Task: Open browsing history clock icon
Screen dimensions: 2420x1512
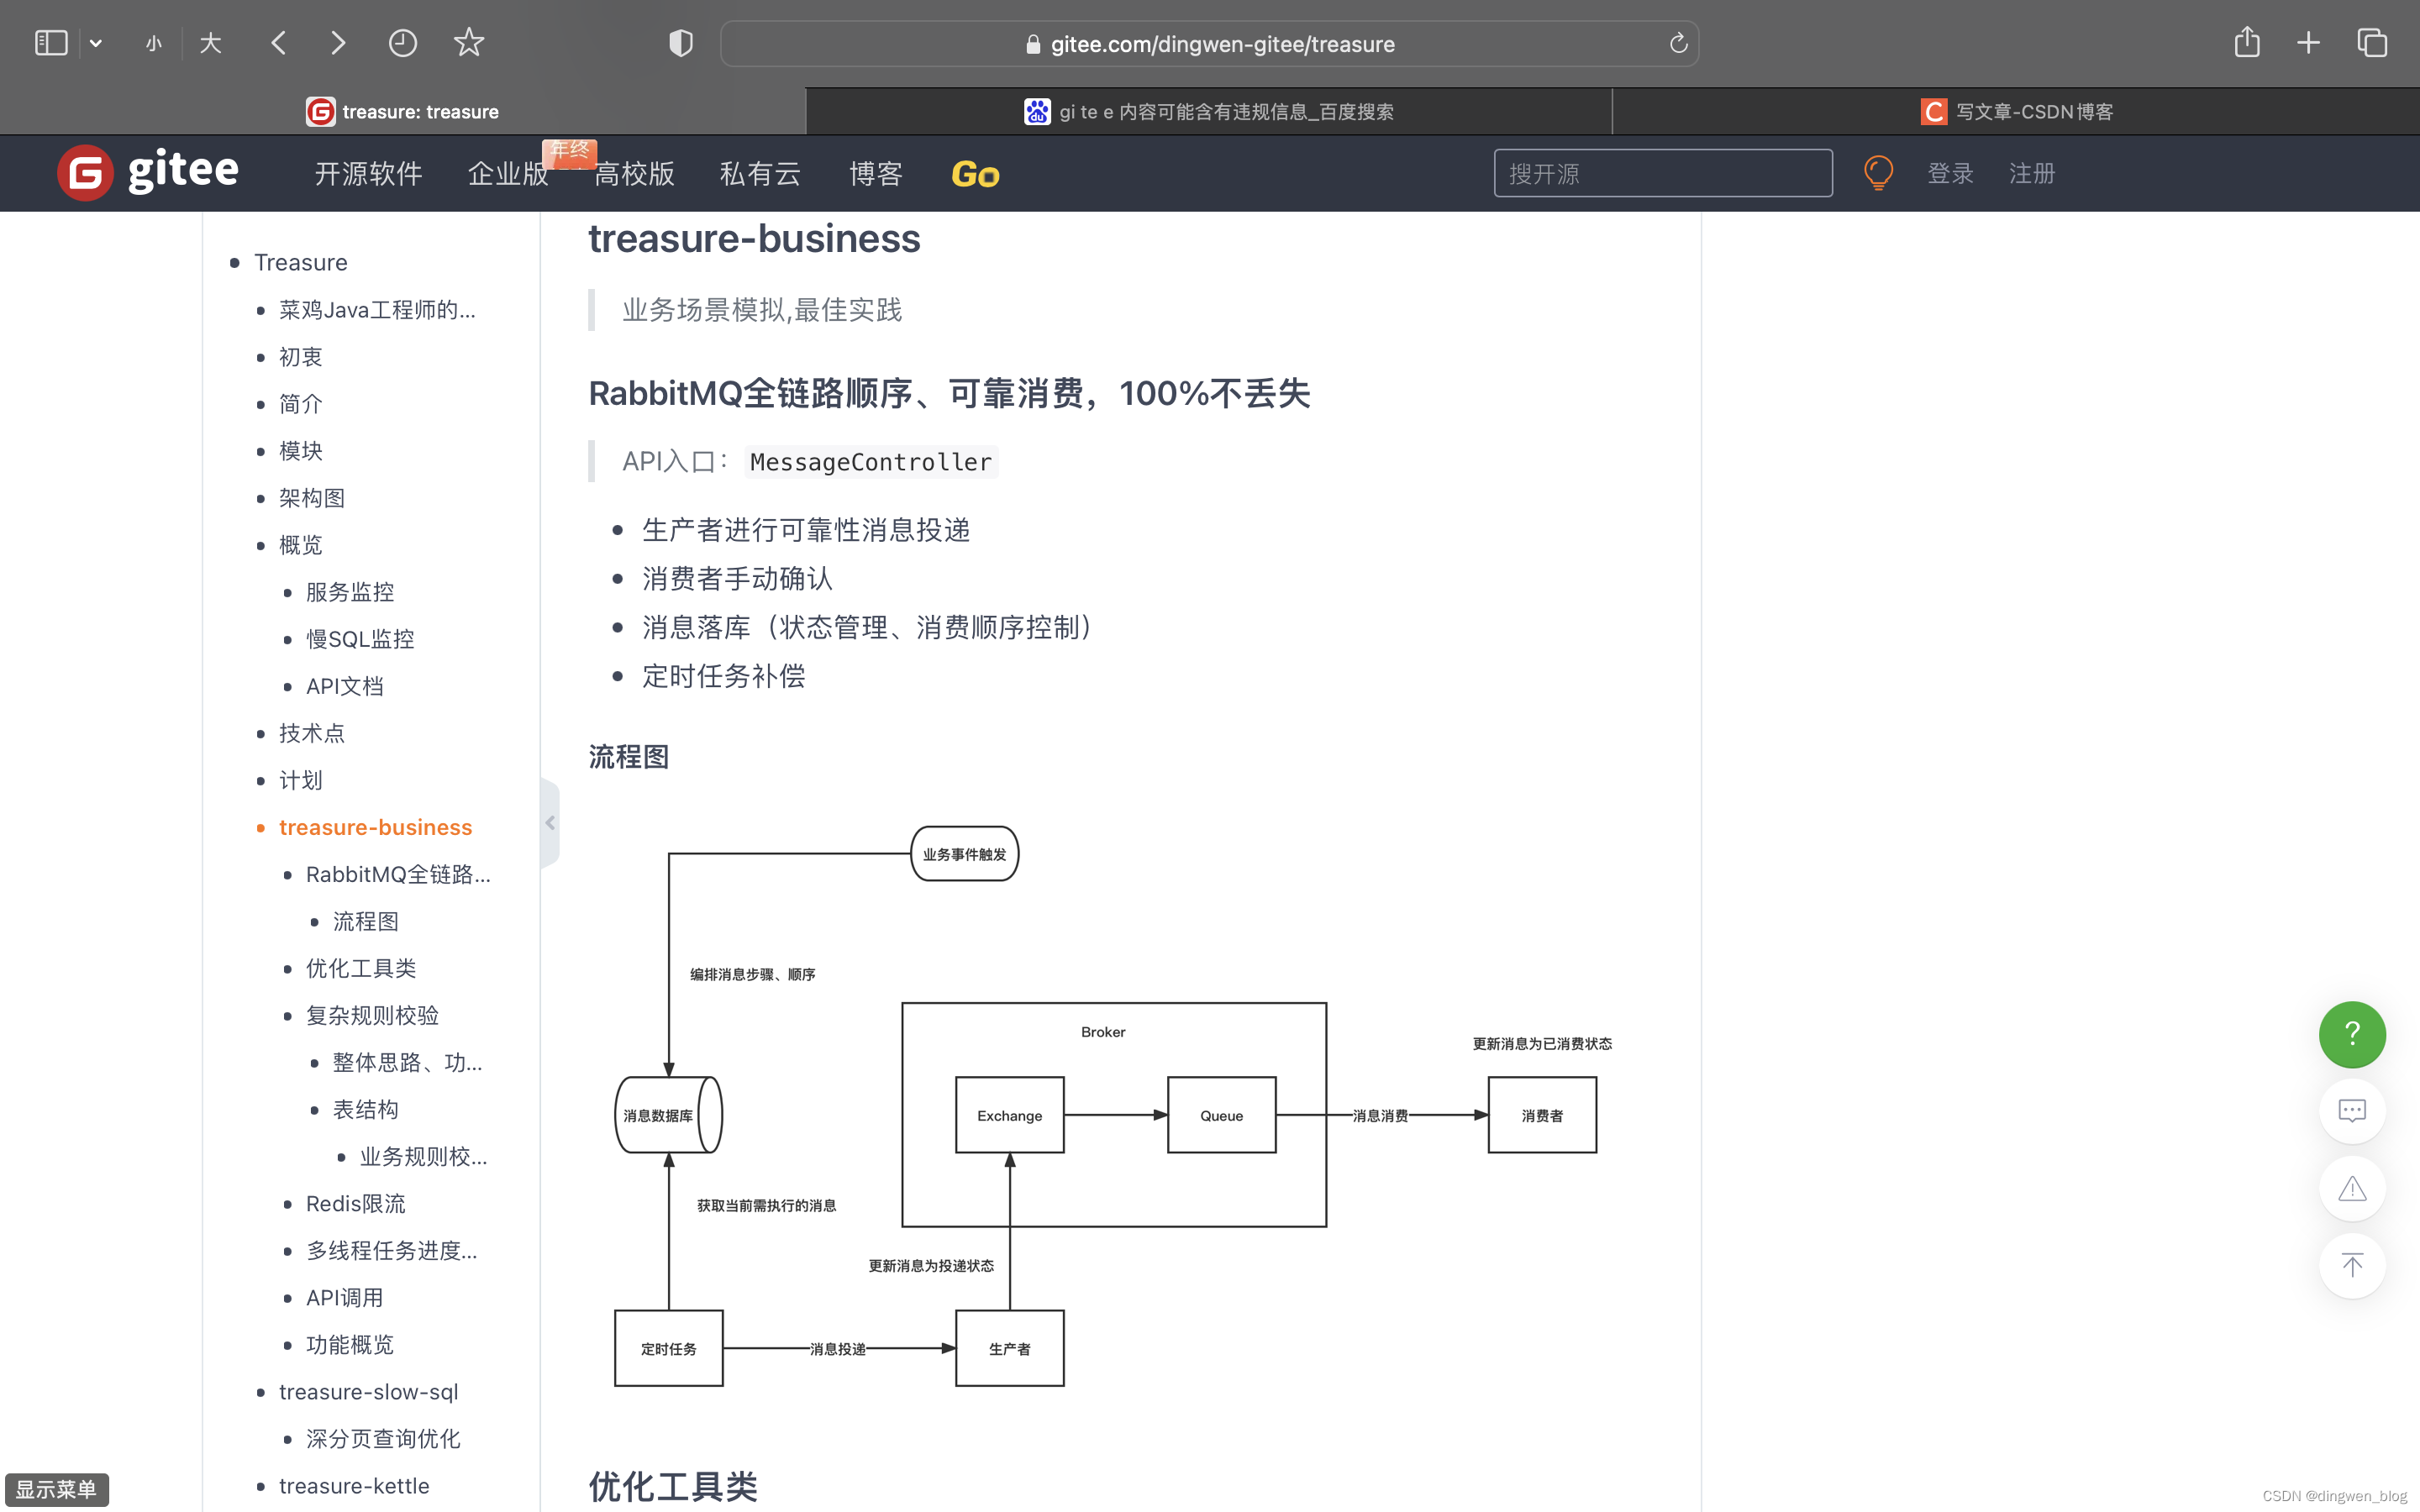Action: click(402, 43)
